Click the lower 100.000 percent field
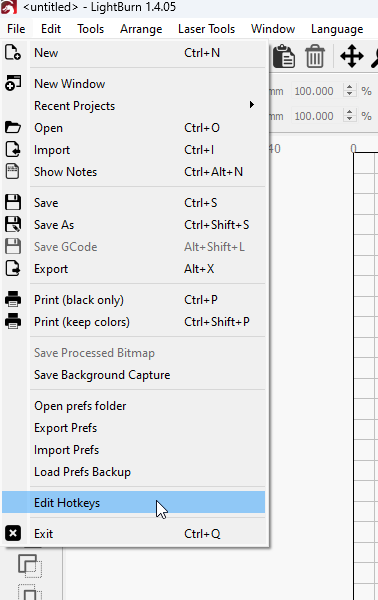Screen dimensions: 378x600 click(x=318, y=116)
